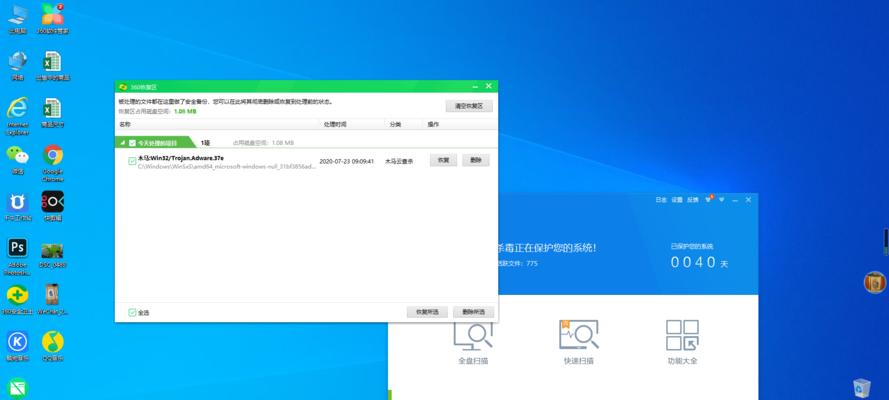Close the 360杀毒 main window
Screen dimensions: 889x400
coord(748,200)
